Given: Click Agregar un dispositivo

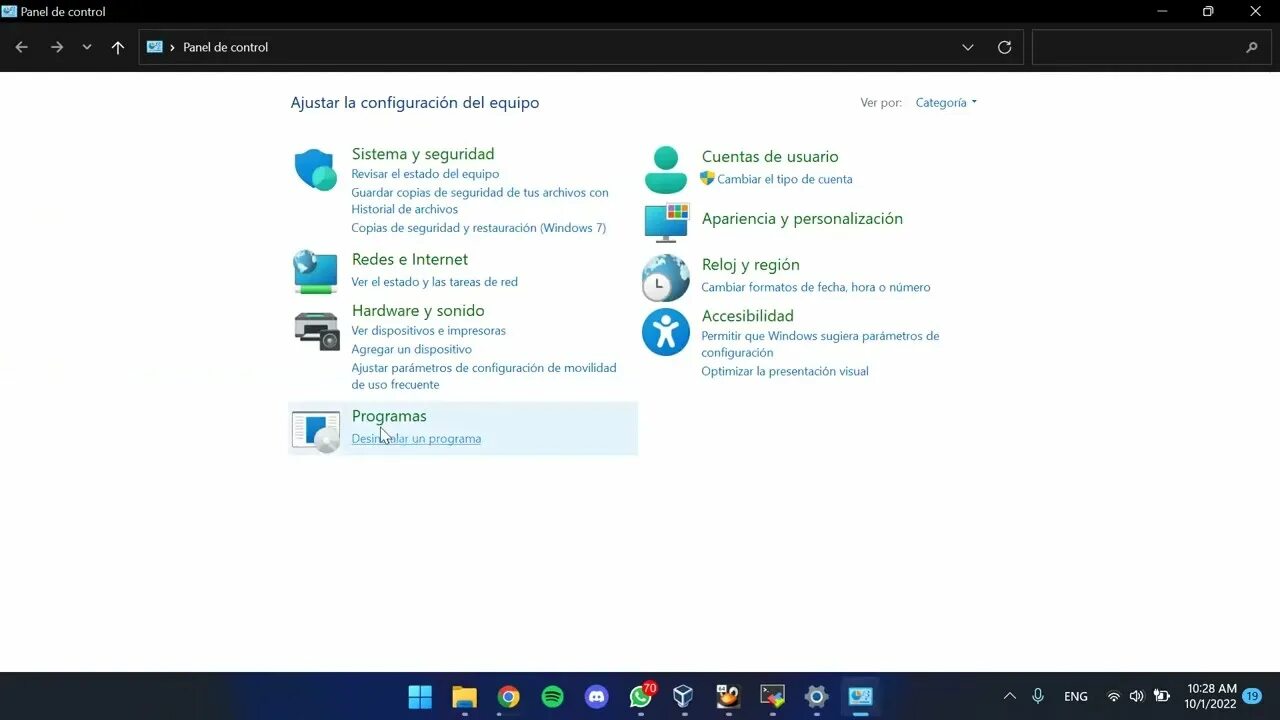Looking at the screenshot, I should [411, 349].
